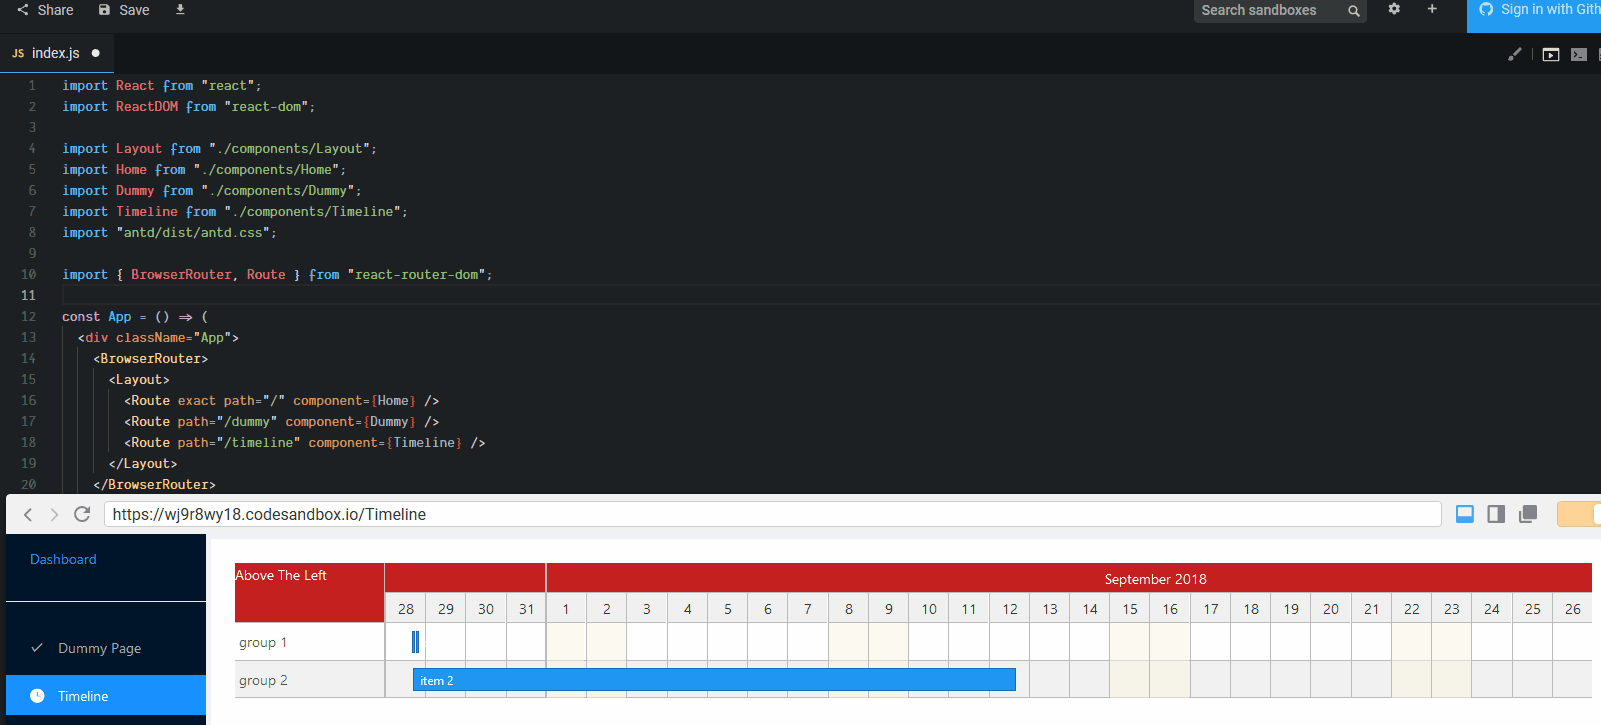Dock preview to the right icon
The image size is (1601, 725).
coord(1496,514)
